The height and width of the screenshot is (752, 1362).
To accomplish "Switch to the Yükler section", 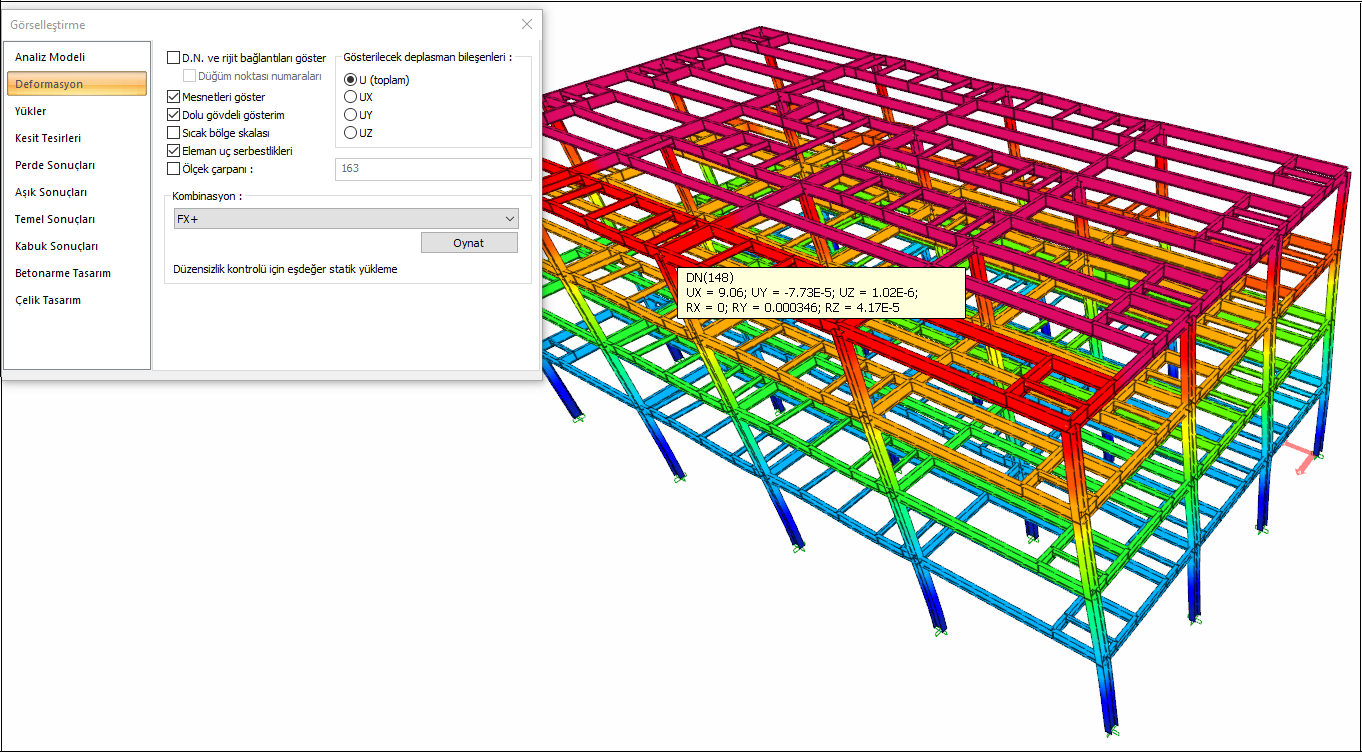I will click(x=31, y=111).
